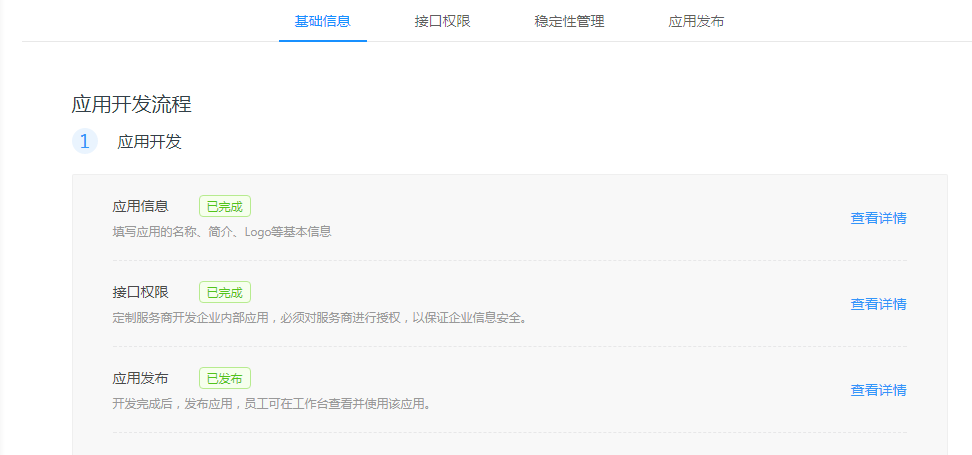View details of 应用信息 row
The height and width of the screenshot is (455, 972).
pyautogui.click(x=878, y=218)
